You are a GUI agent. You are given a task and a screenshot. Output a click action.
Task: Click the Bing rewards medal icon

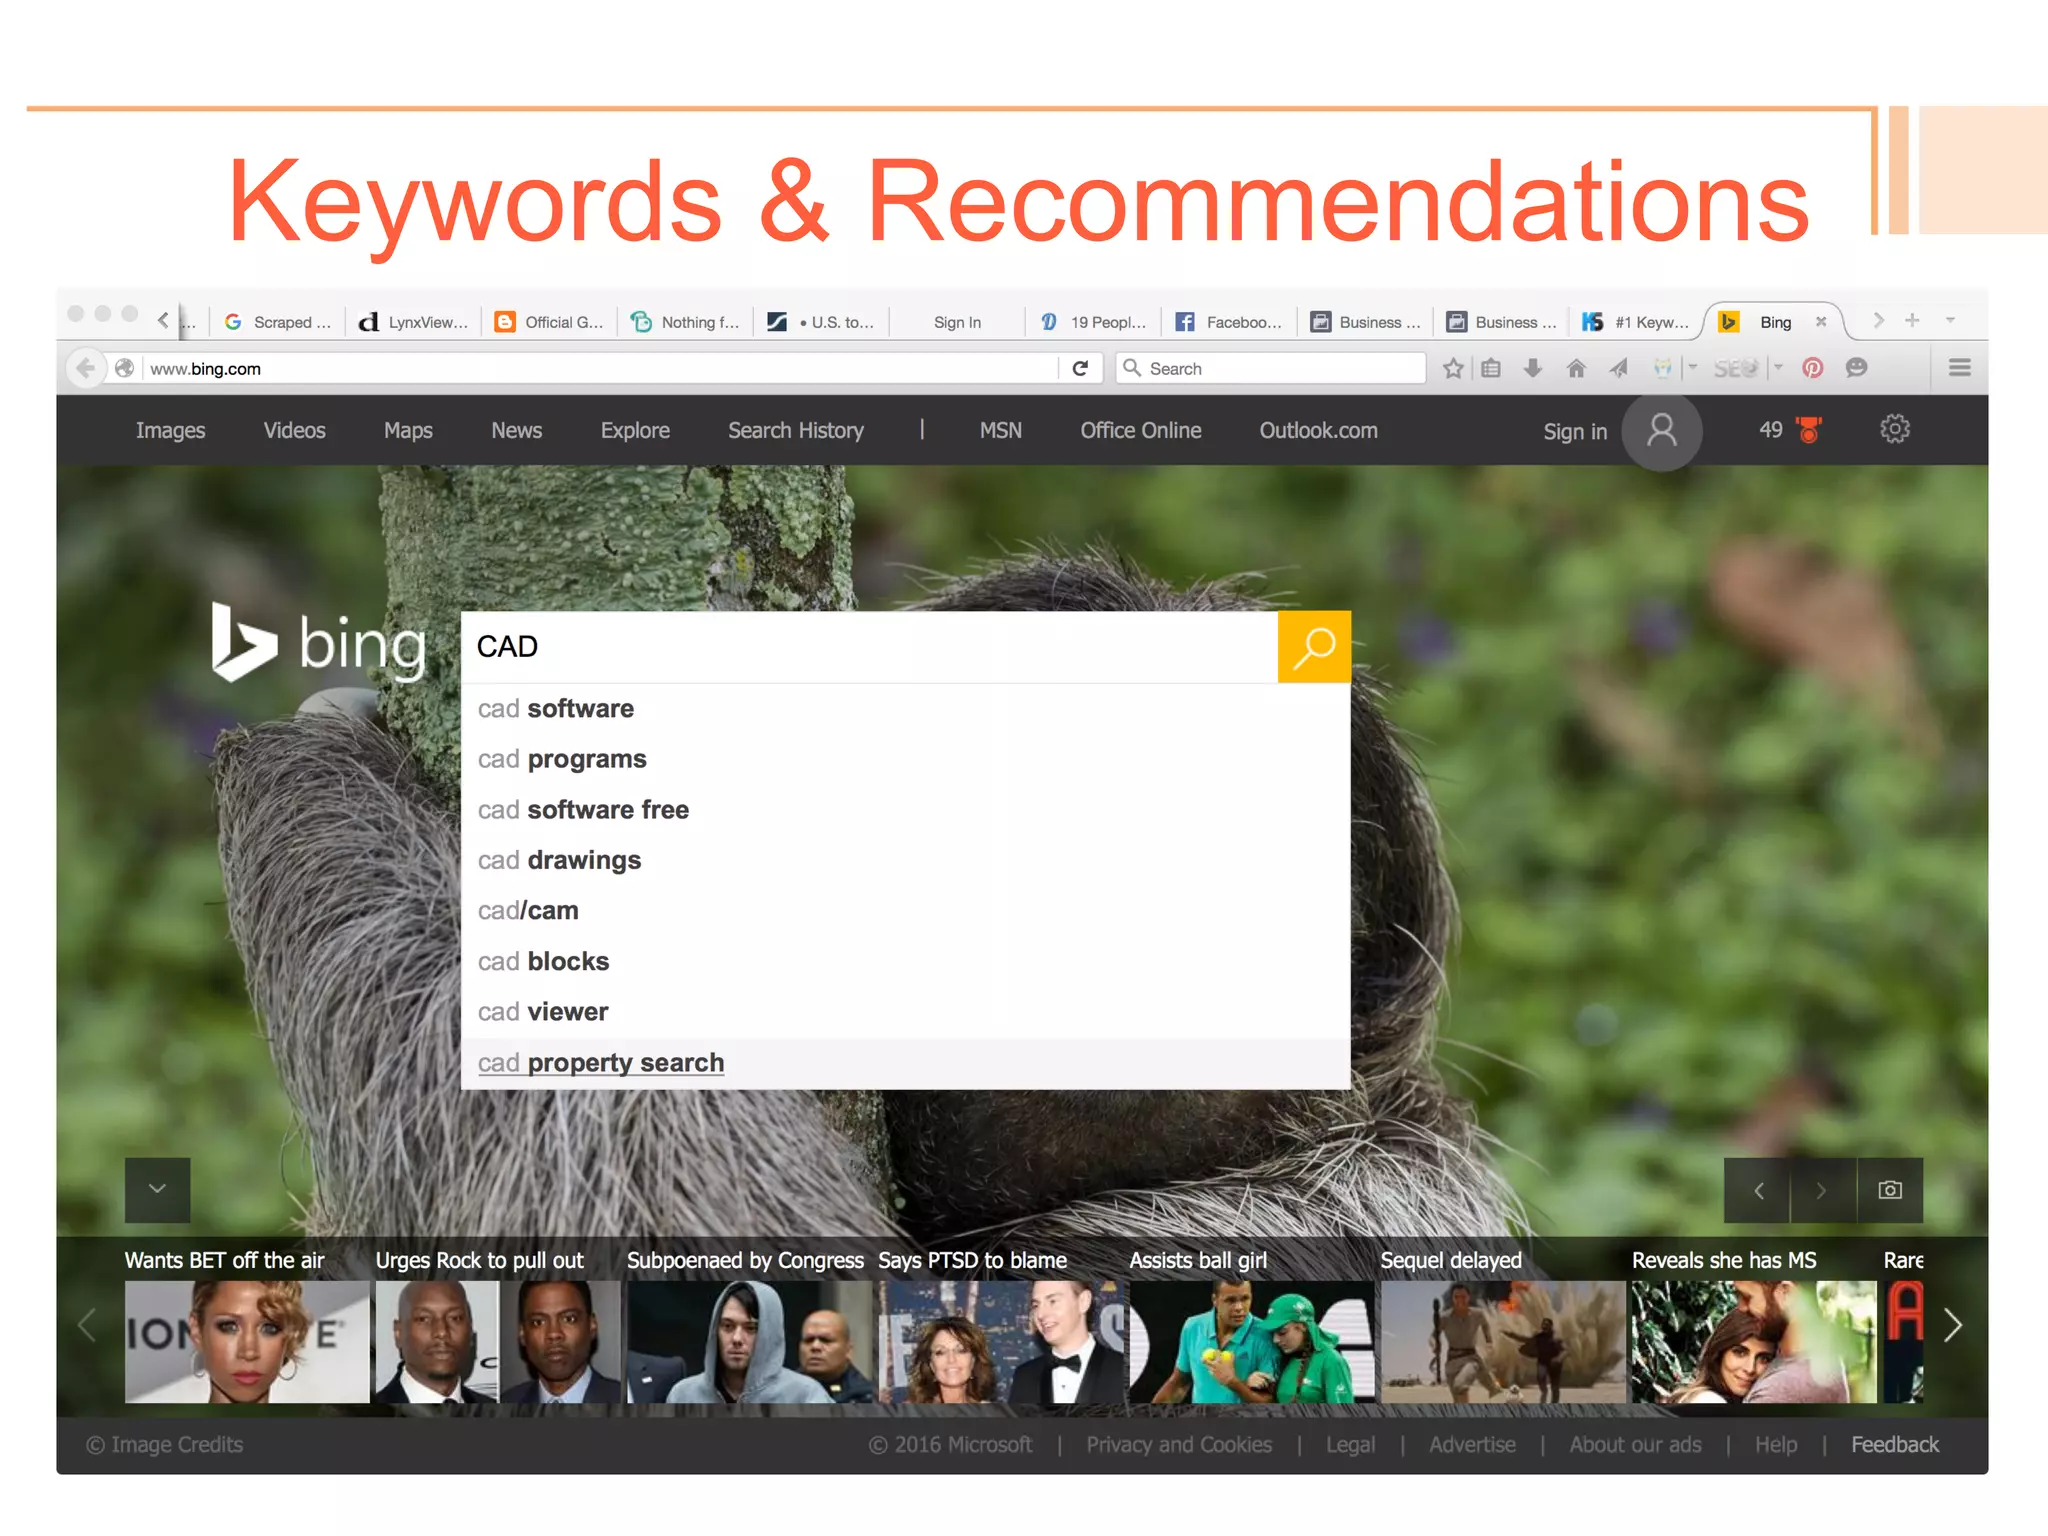pyautogui.click(x=1808, y=430)
